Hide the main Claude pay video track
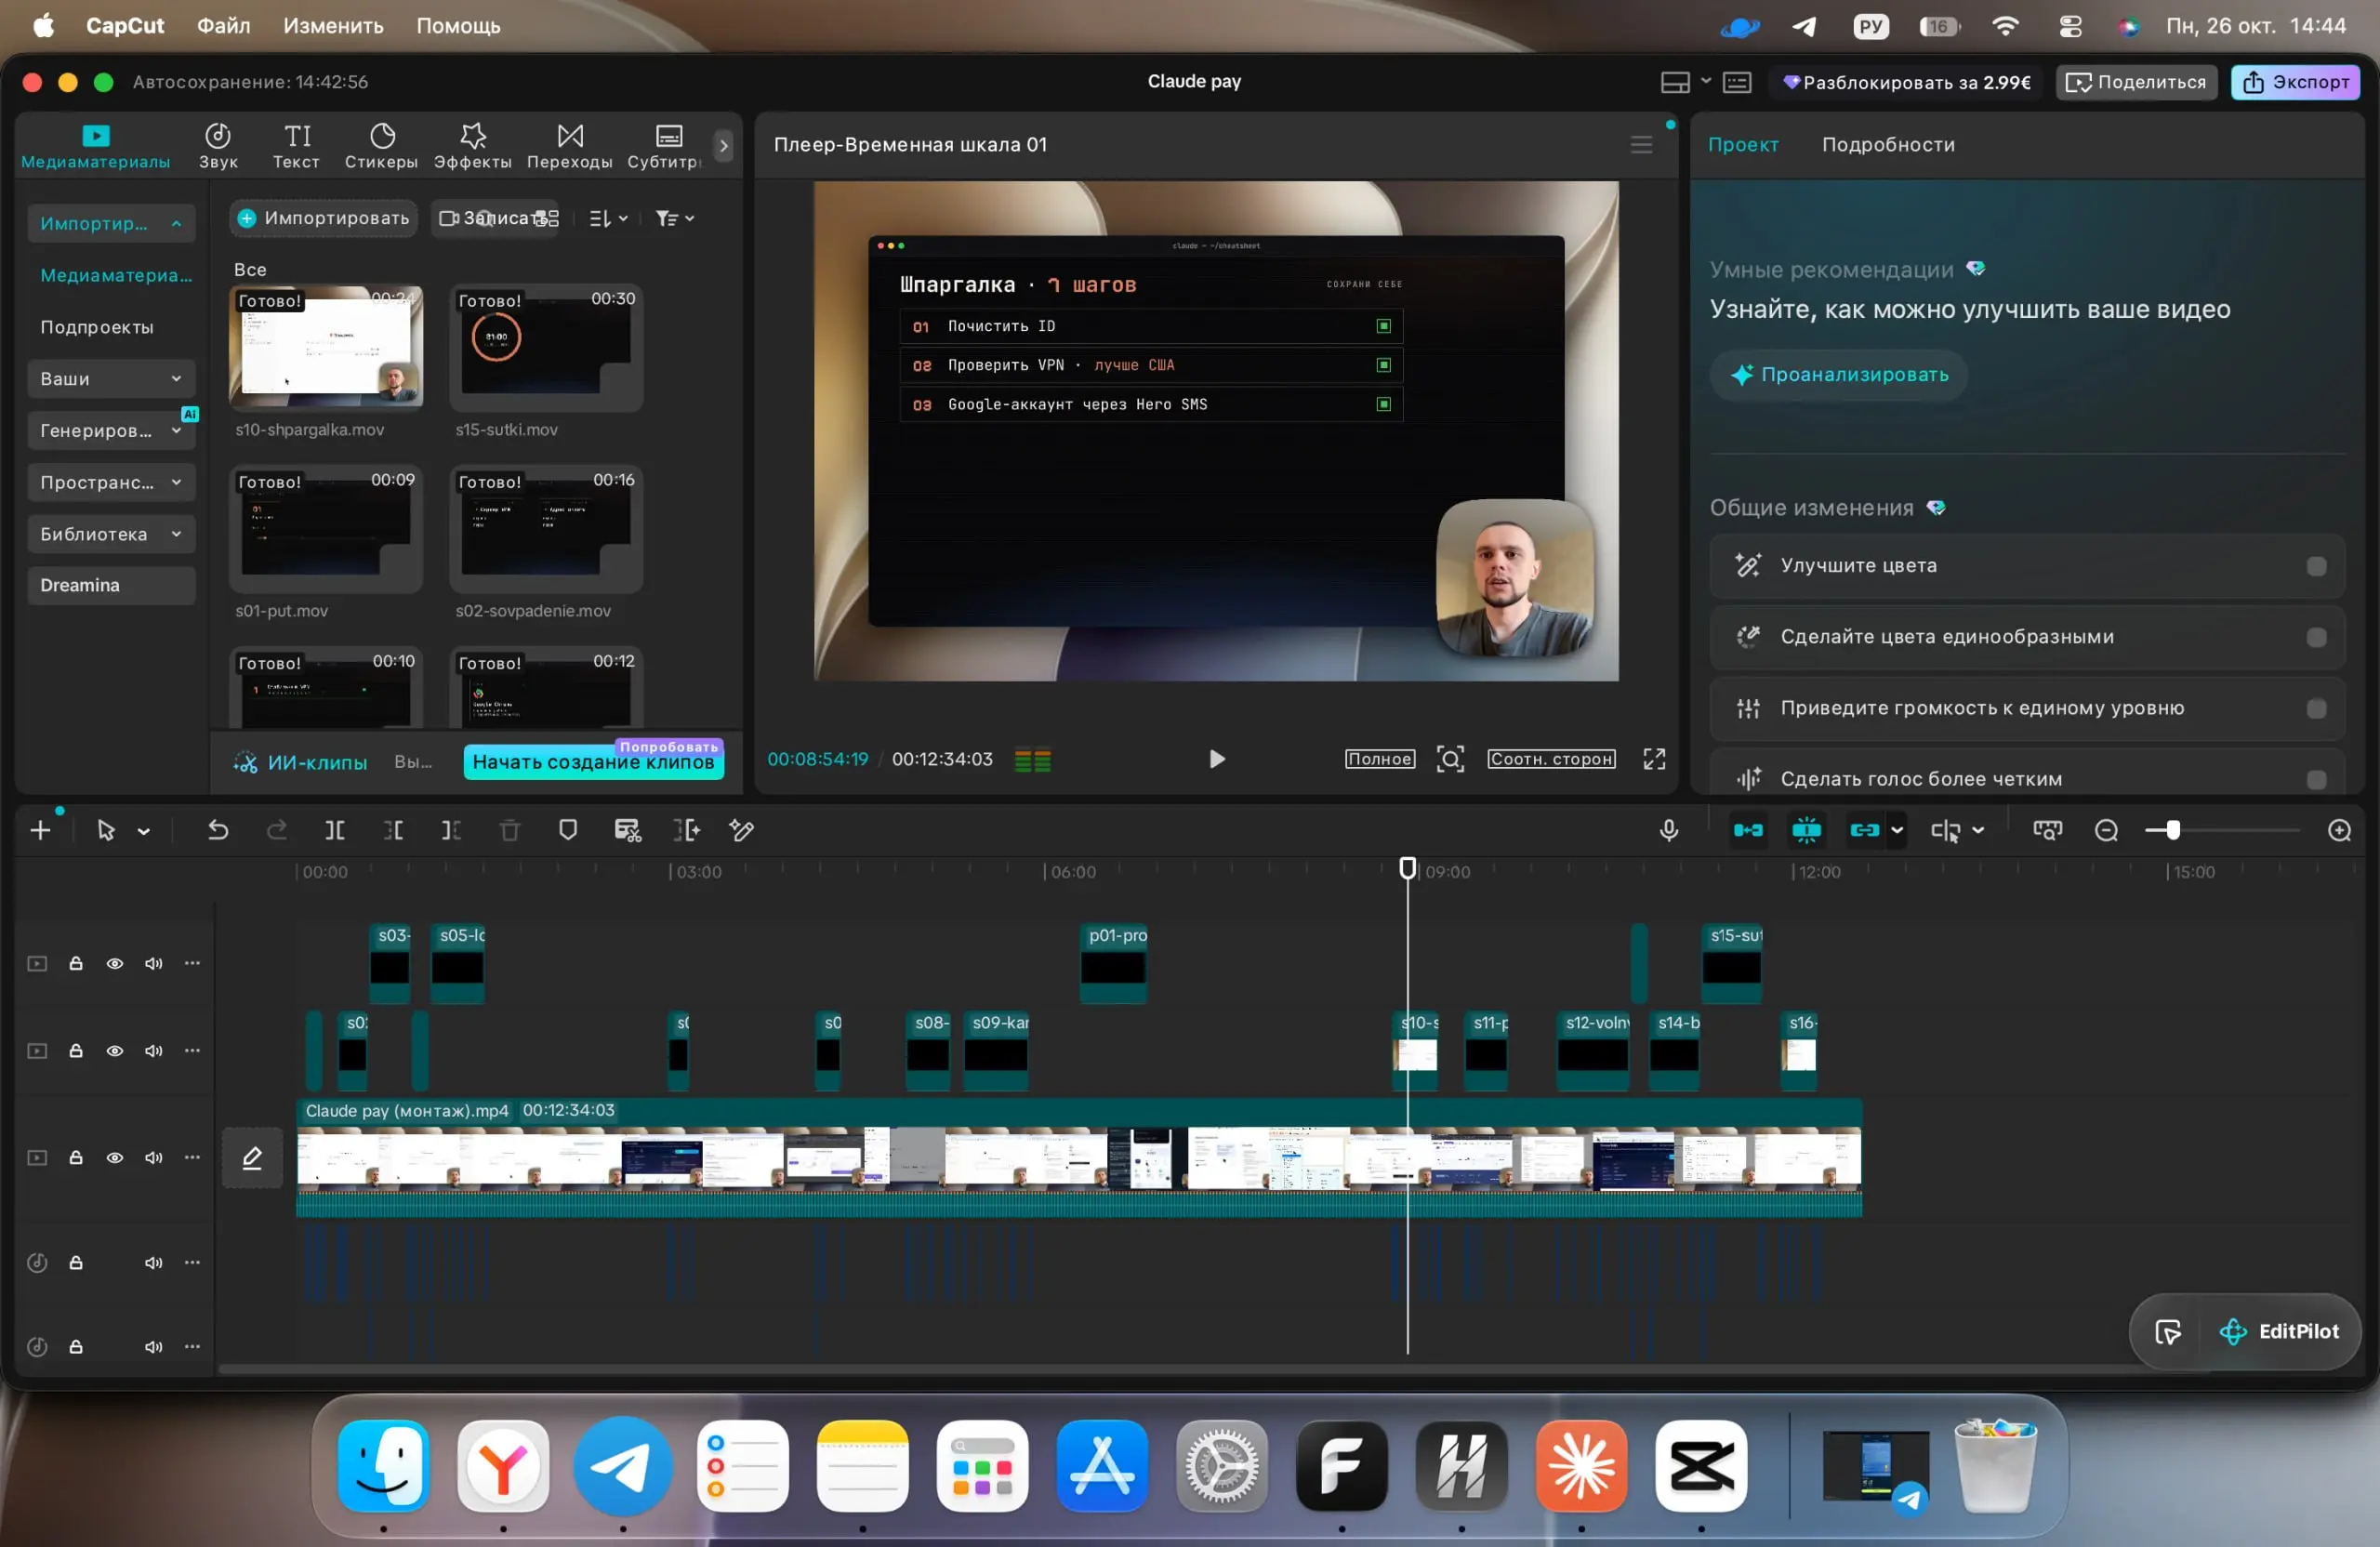The width and height of the screenshot is (2380, 1547). click(115, 1157)
